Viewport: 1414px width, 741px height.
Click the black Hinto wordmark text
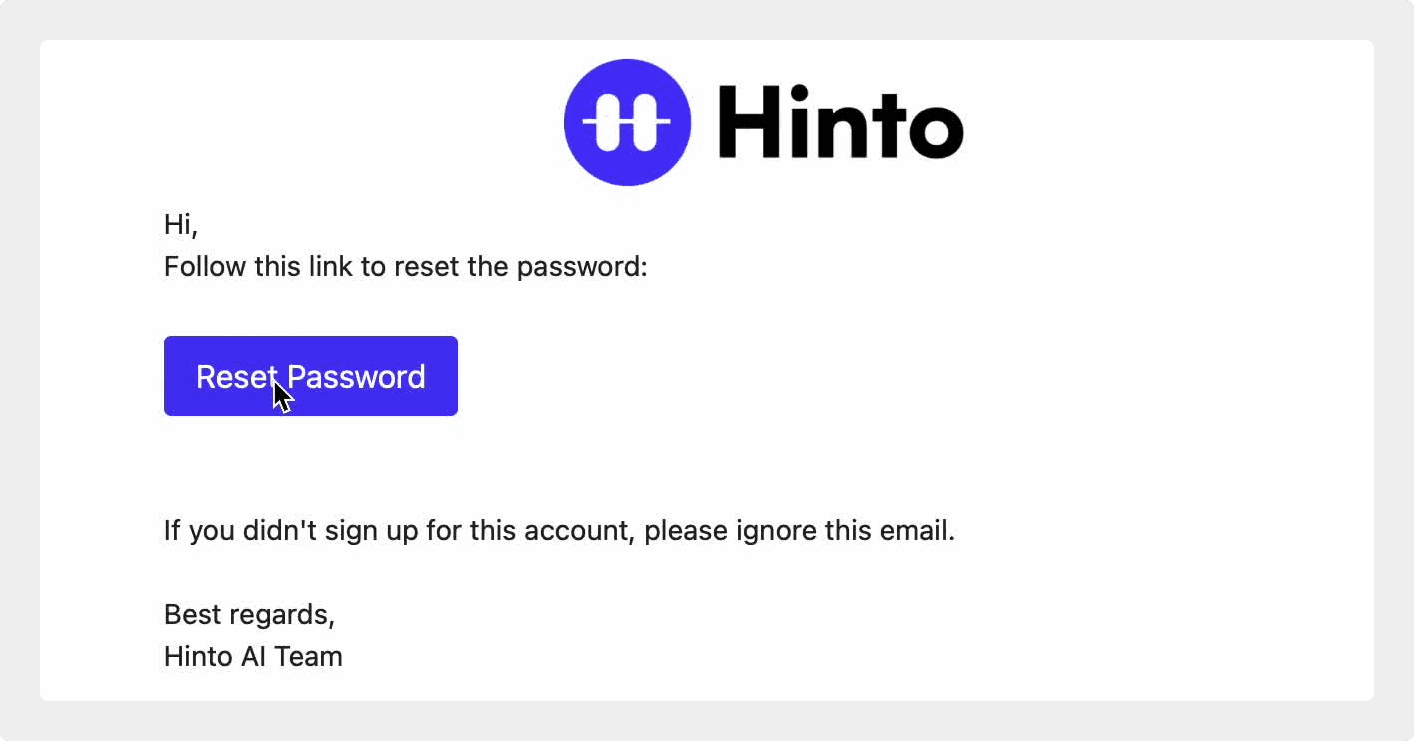pyautogui.click(x=841, y=121)
